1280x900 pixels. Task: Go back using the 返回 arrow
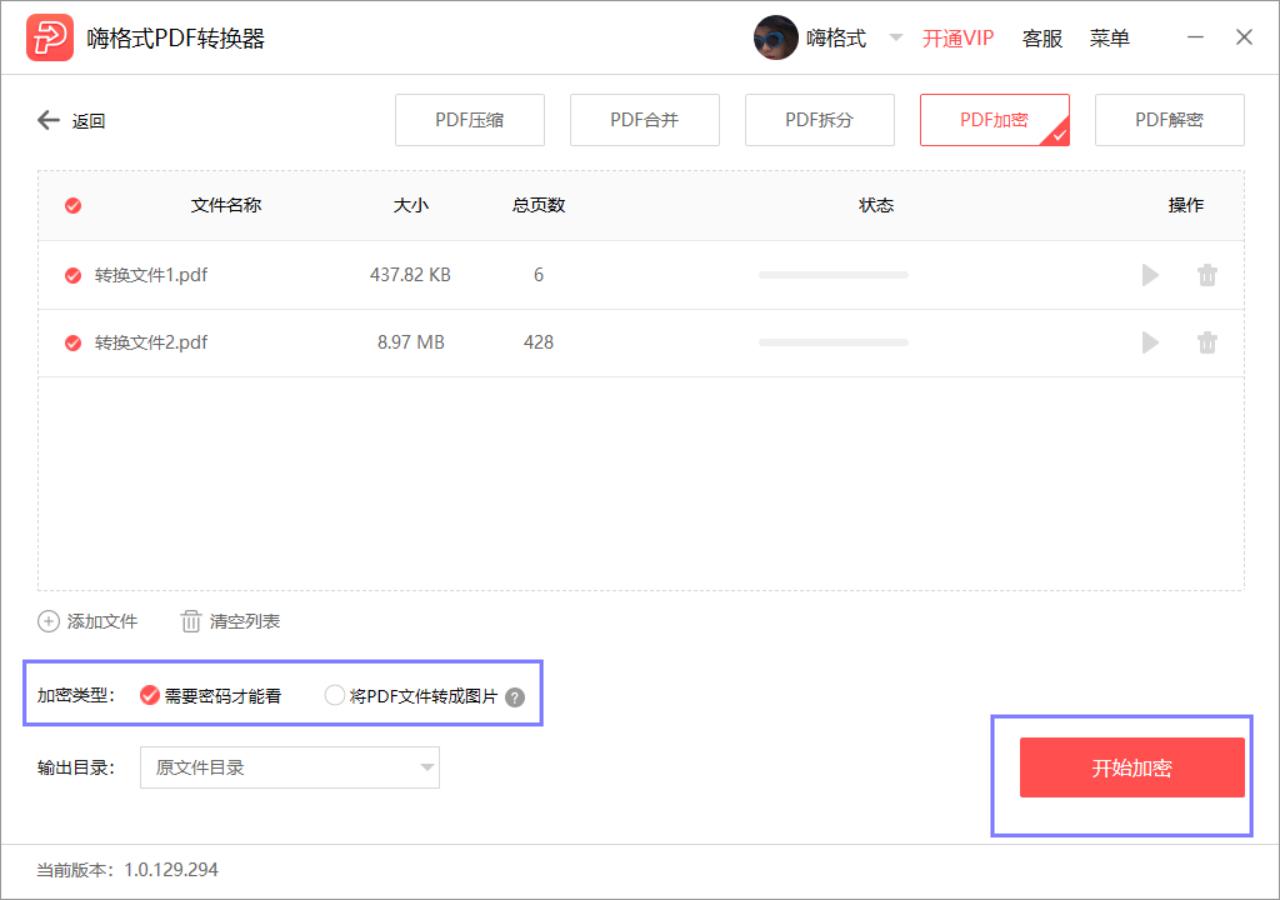pyautogui.click(x=47, y=120)
